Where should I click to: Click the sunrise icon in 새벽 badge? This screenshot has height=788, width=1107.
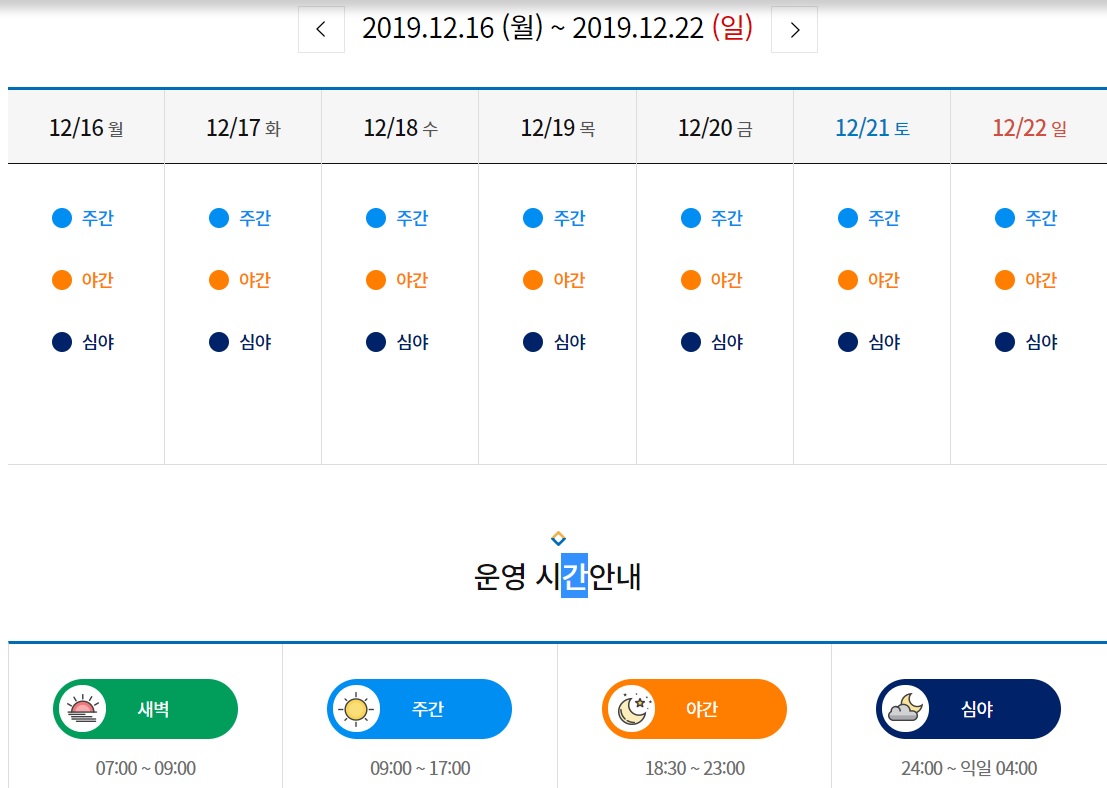click(x=82, y=709)
